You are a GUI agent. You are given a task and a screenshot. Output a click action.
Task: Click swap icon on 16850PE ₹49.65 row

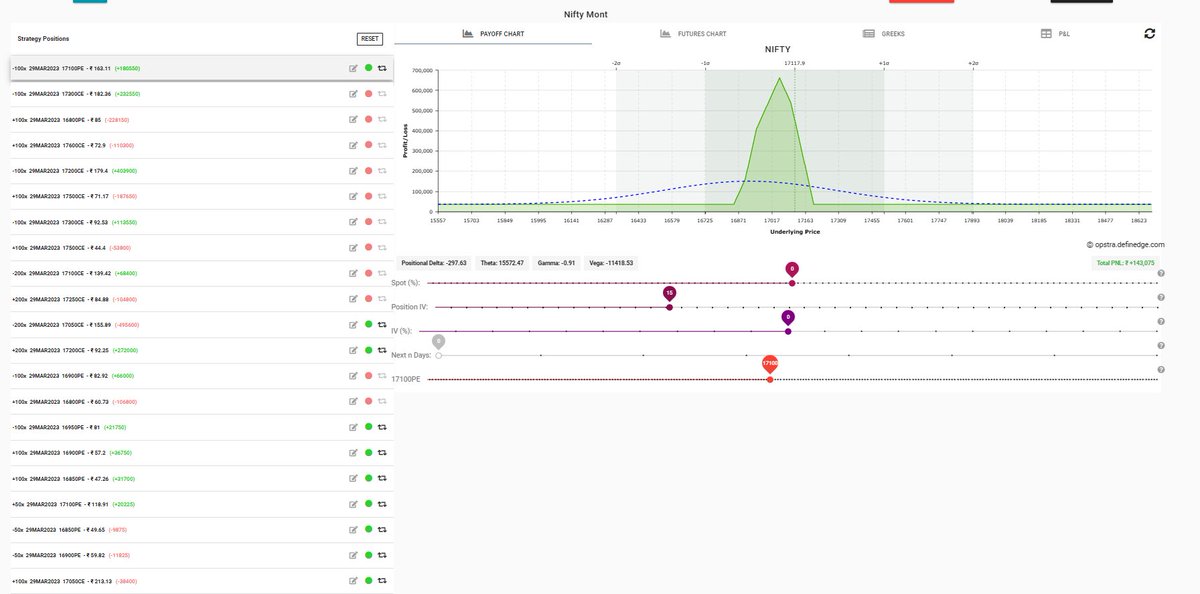[x=382, y=530]
